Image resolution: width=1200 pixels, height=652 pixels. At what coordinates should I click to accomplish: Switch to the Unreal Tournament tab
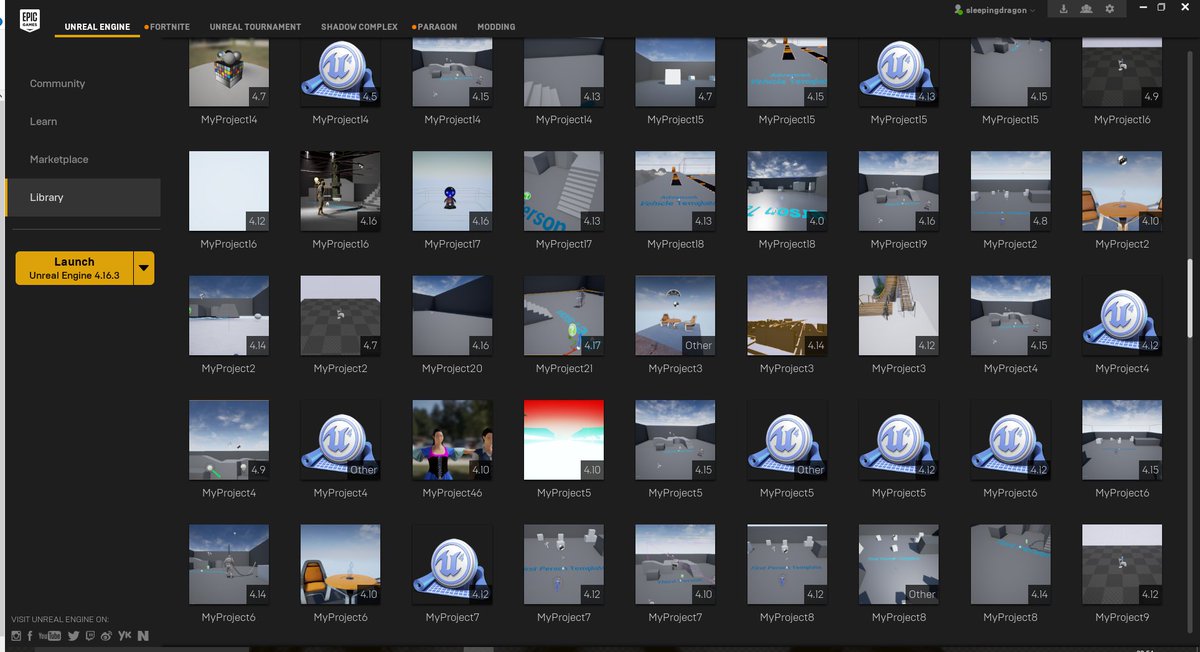[255, 27]
